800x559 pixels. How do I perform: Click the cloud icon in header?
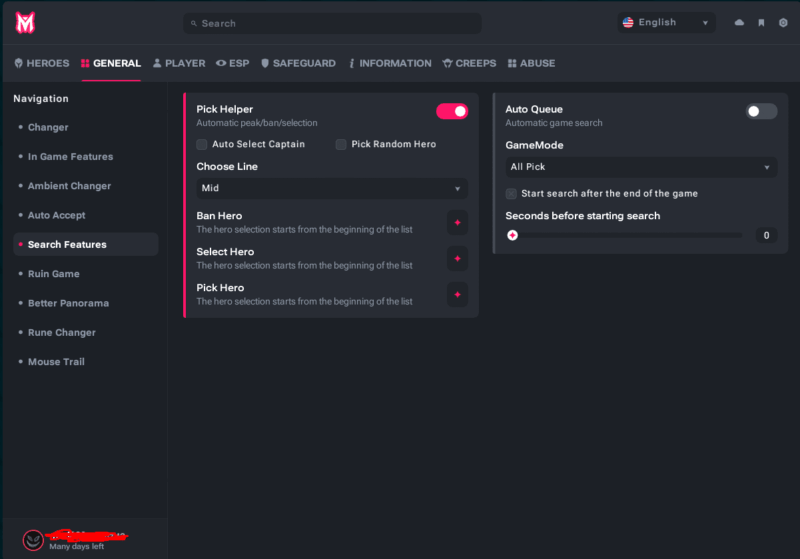coord(739,22)
